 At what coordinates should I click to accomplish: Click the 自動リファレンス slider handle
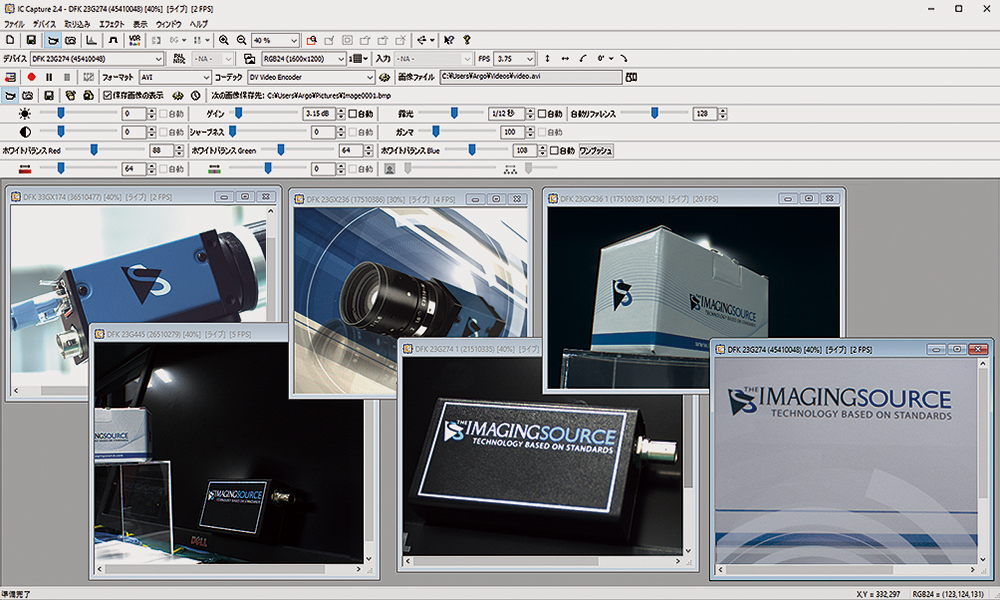(x=654, y=113)
